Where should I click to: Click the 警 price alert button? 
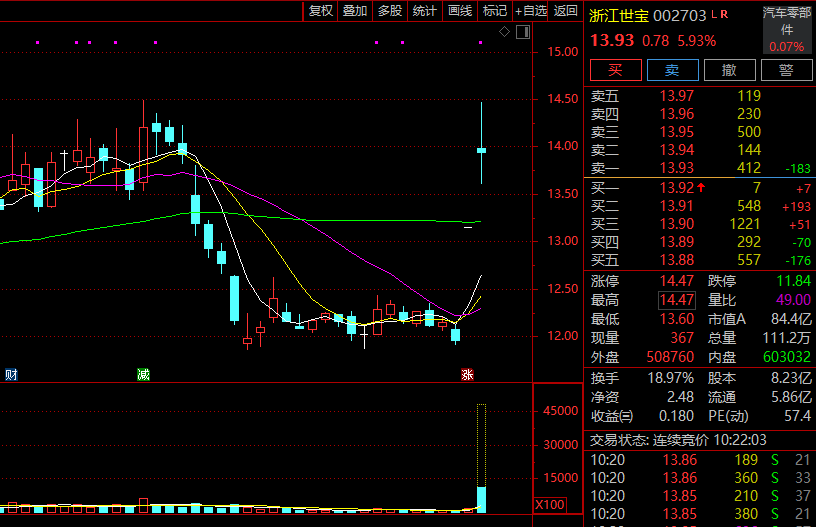[x=786, y=70]
